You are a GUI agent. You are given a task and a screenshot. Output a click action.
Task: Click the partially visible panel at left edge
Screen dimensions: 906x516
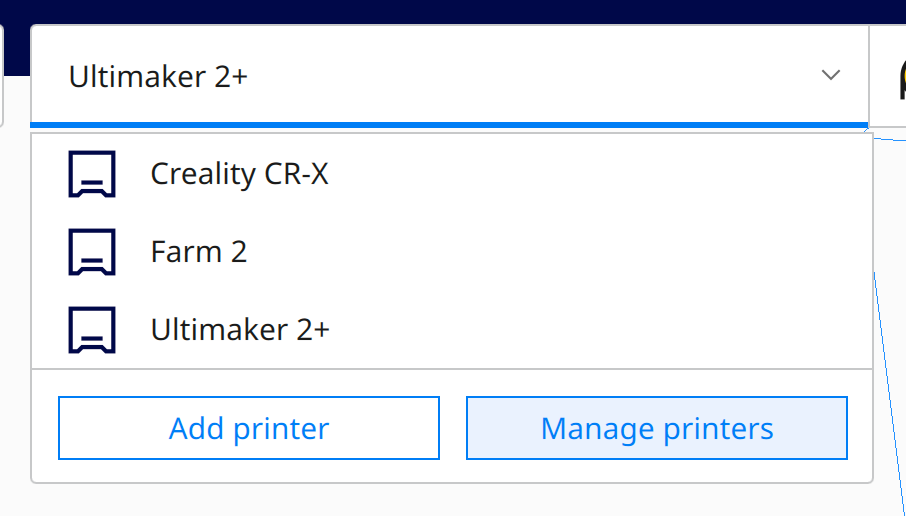pos(2,75)
